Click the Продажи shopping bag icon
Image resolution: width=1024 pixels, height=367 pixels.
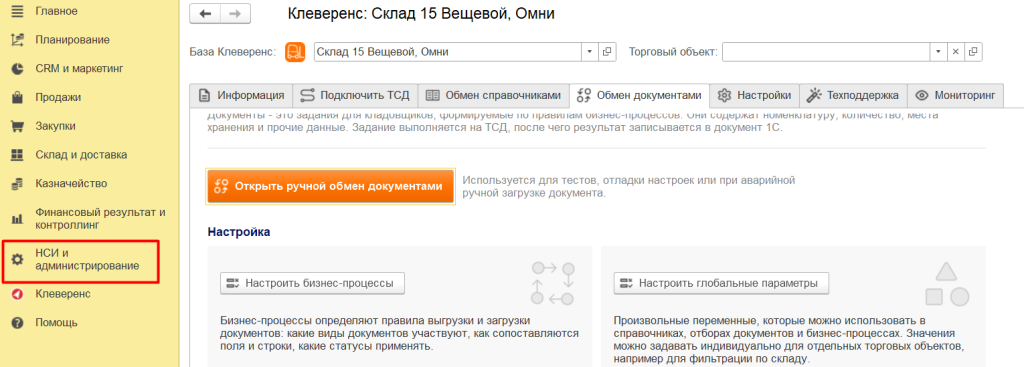click(18, 97)
